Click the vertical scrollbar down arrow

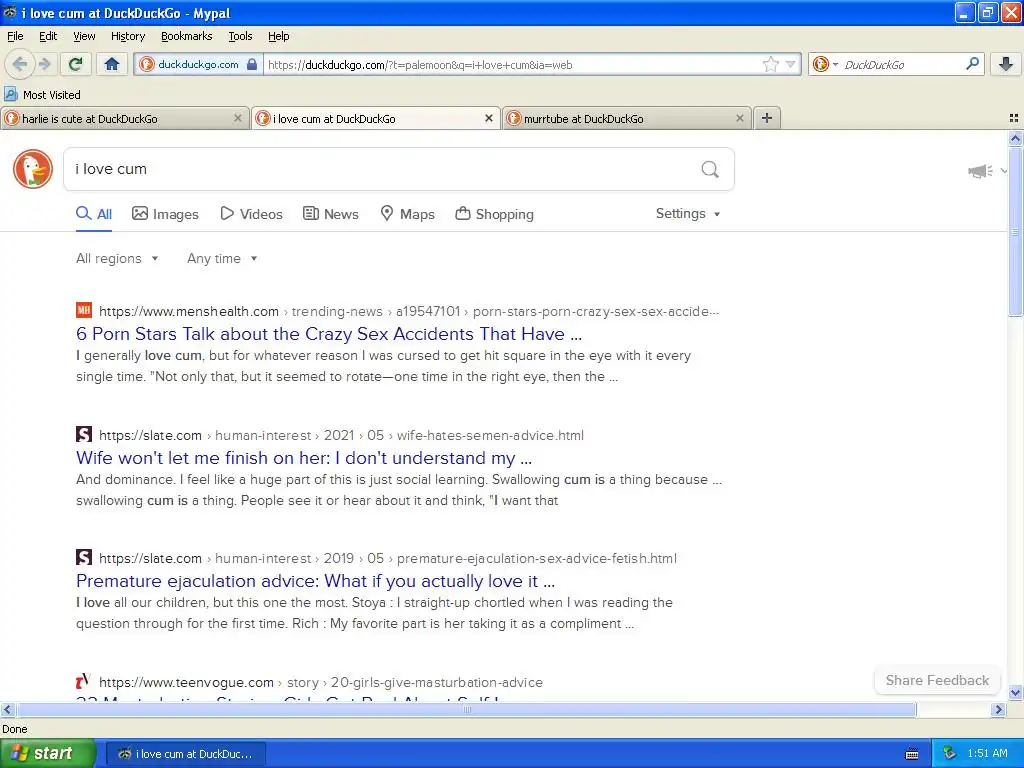coord(1015,693)
